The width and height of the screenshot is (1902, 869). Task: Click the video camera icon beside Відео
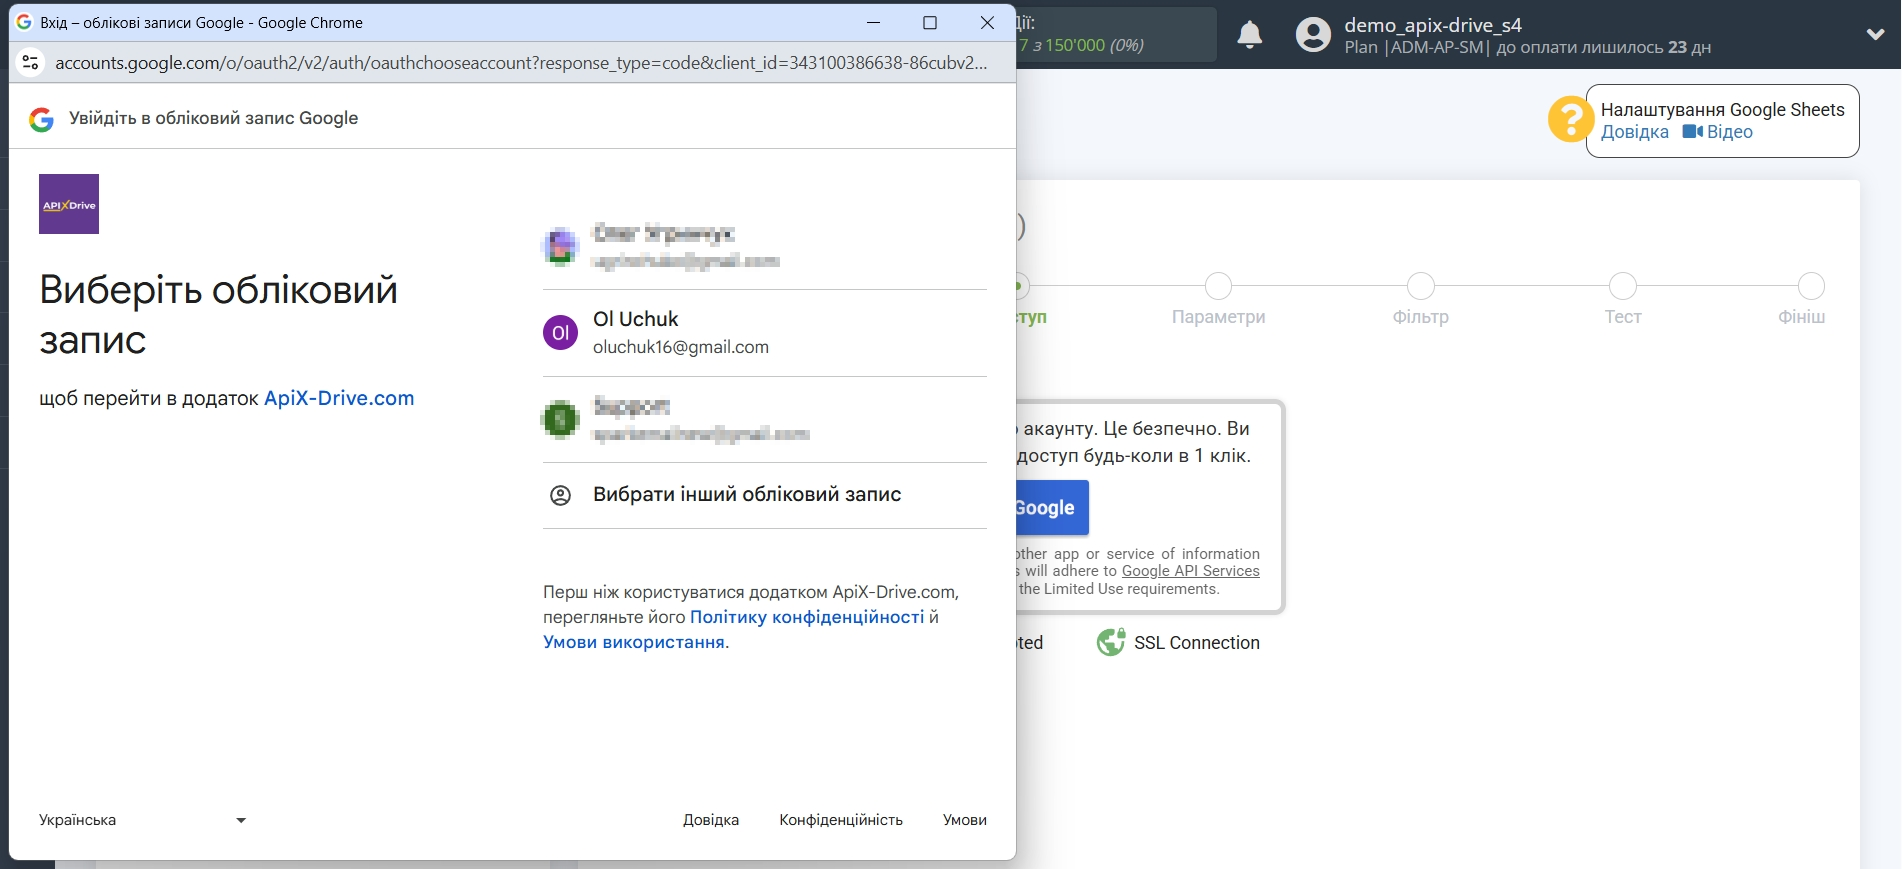point(1692,132)
